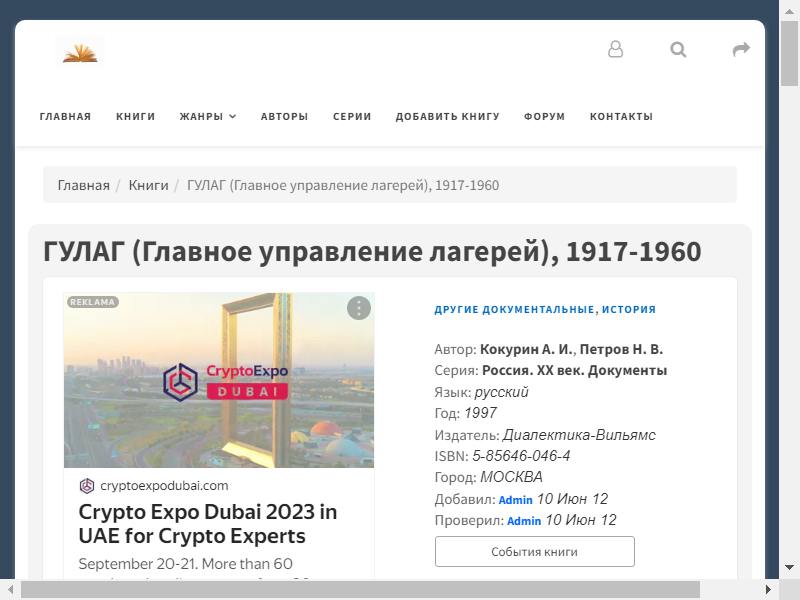This screenshot has height=600, width=800.
Task: Click the book logo icon
Action: click(x=80, y=51)
